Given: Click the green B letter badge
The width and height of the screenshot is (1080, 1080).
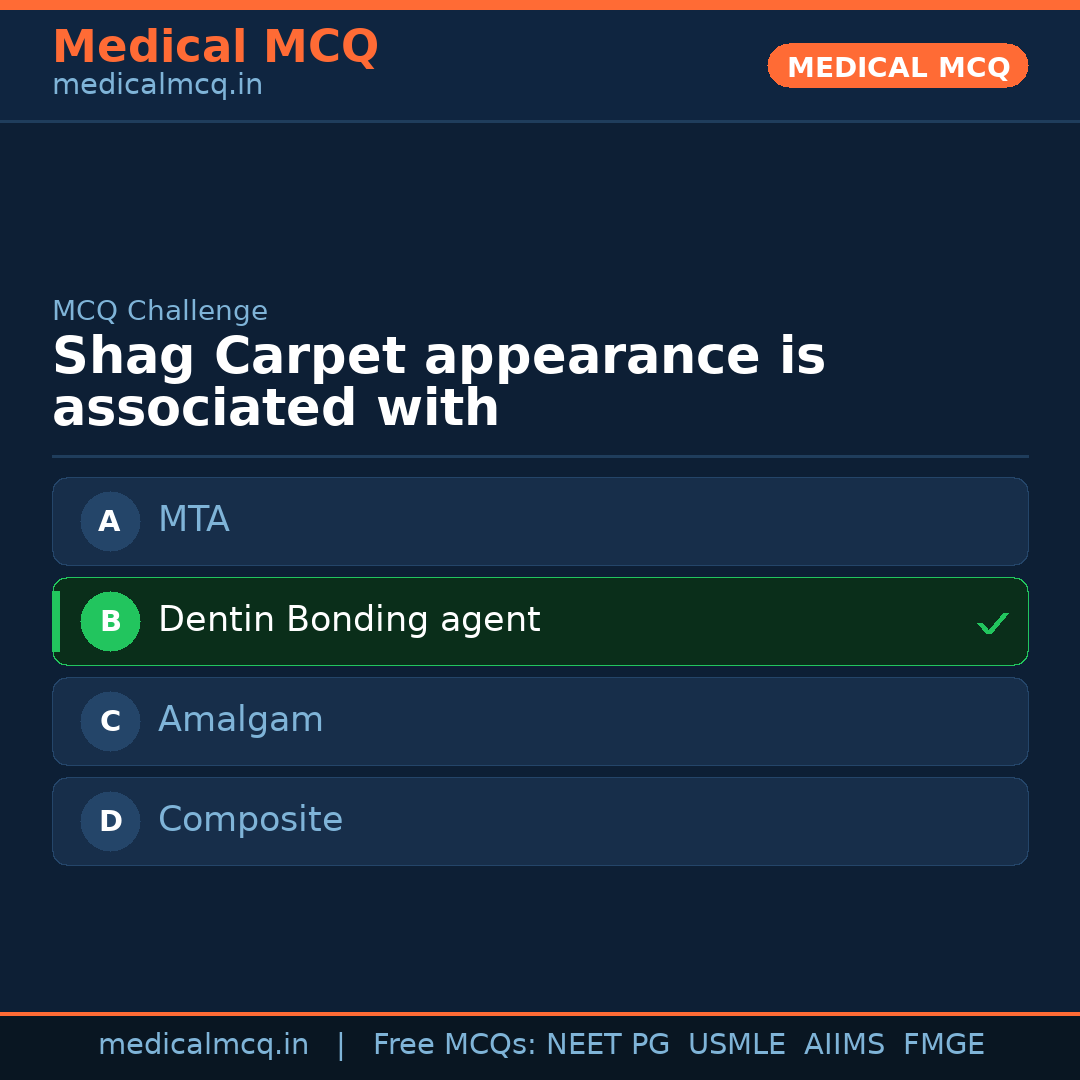Looking at the screenshot, I should [110, 621].
